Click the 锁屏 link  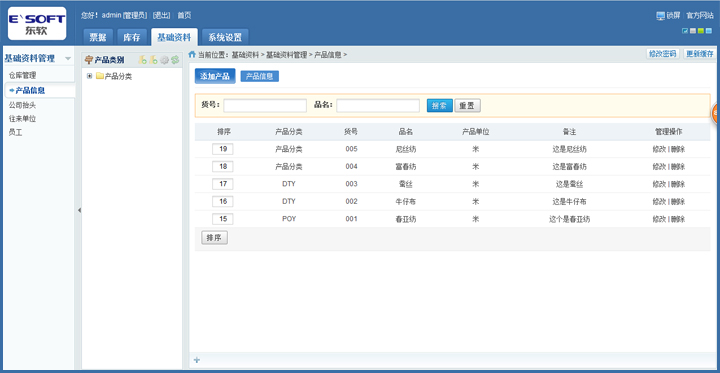point(673,16)
